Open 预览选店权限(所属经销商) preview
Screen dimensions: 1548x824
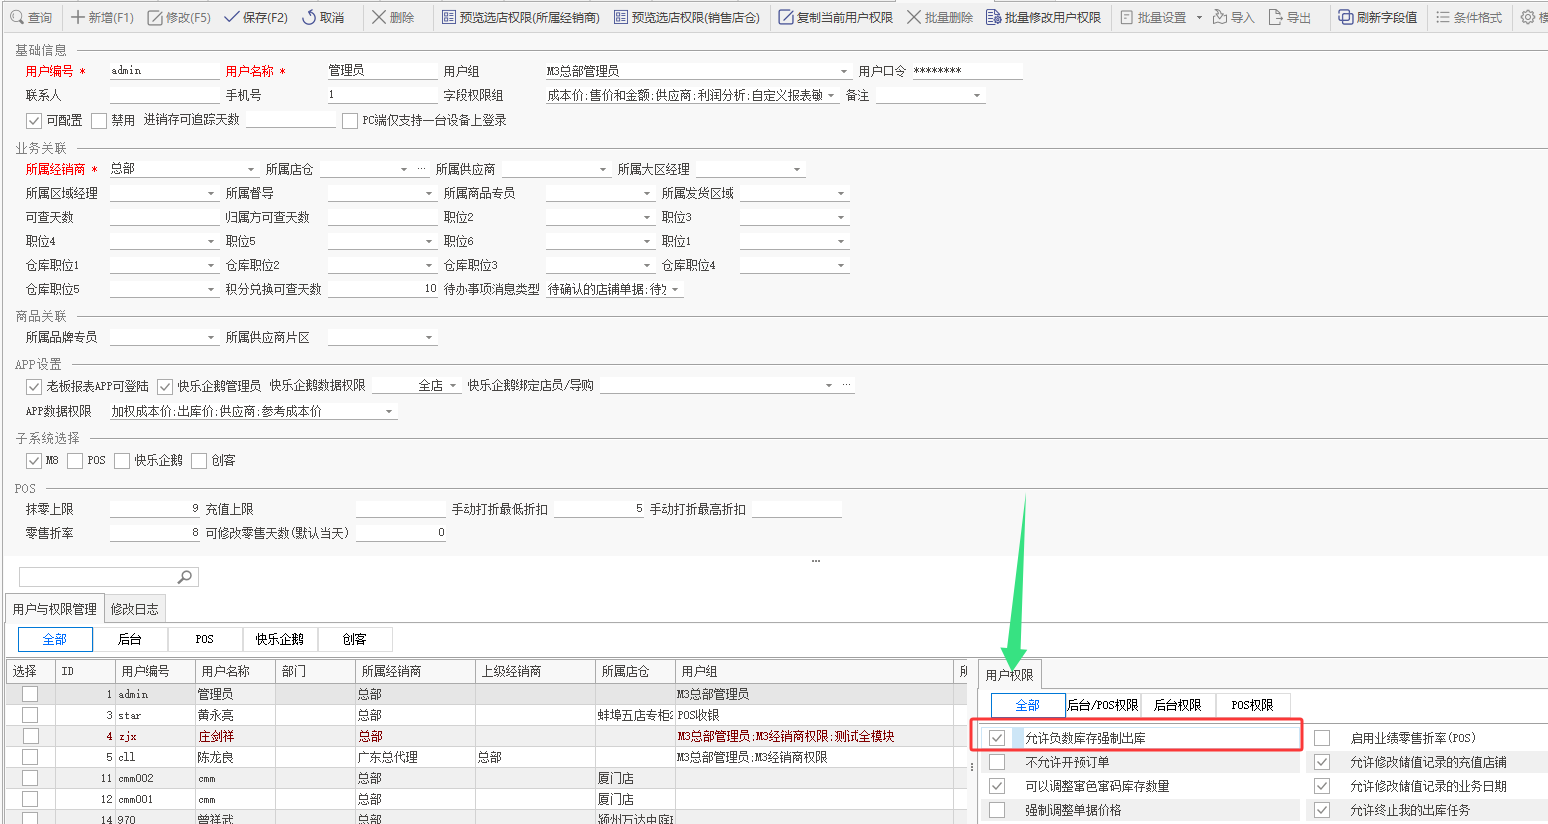click(520, 17)
